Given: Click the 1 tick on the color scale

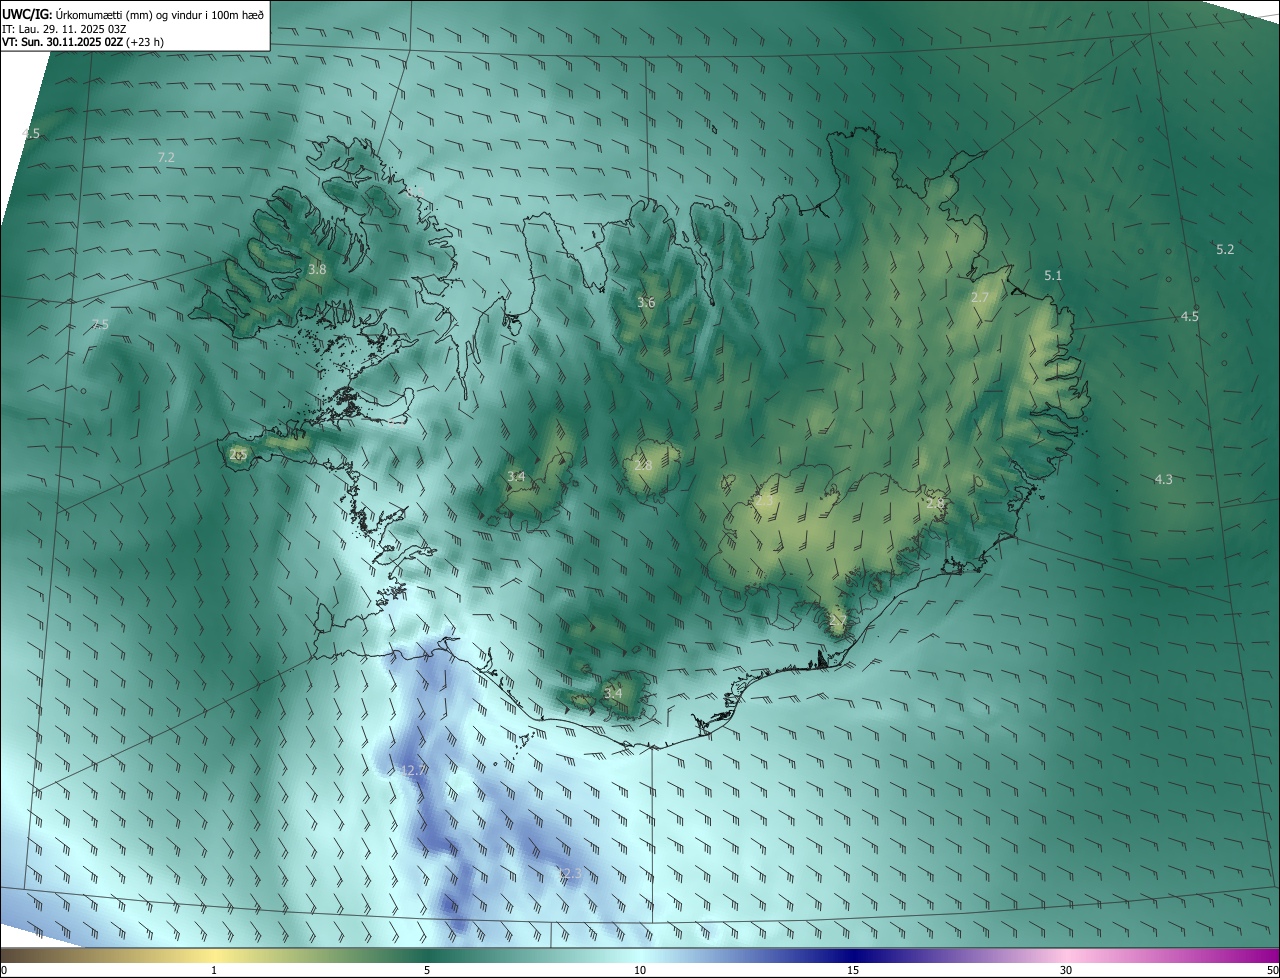Looking at the screenshot, I should (214, 970).
